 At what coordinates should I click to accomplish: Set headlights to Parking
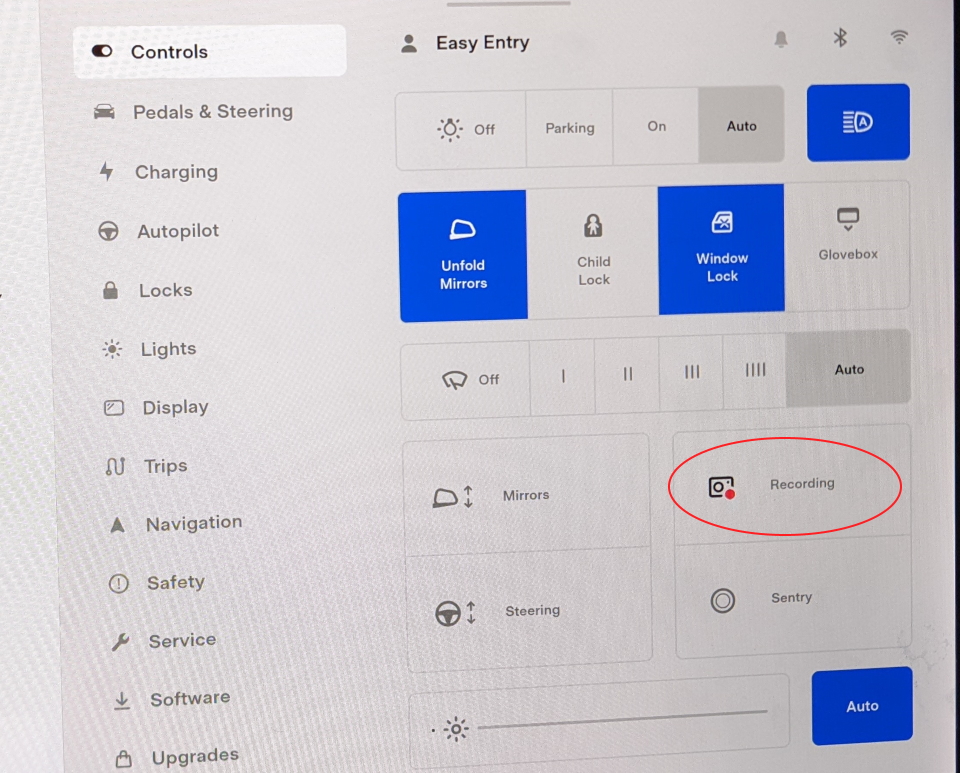click(569, 128)
